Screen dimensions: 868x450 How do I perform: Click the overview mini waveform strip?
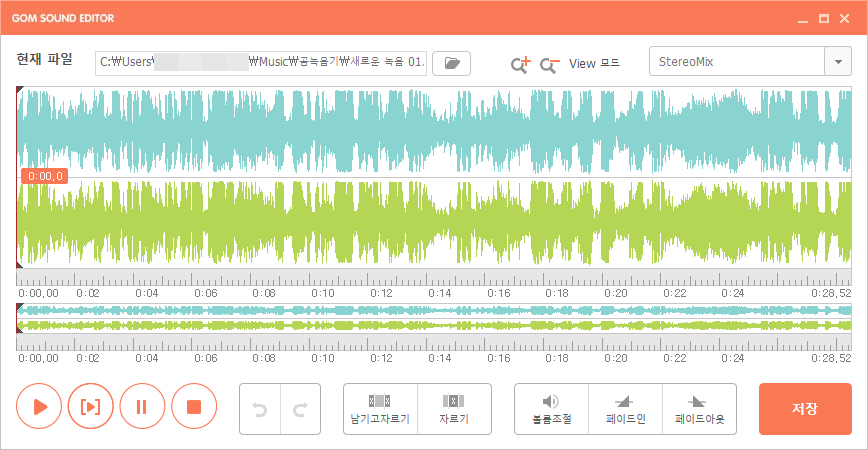click(434, 318)
